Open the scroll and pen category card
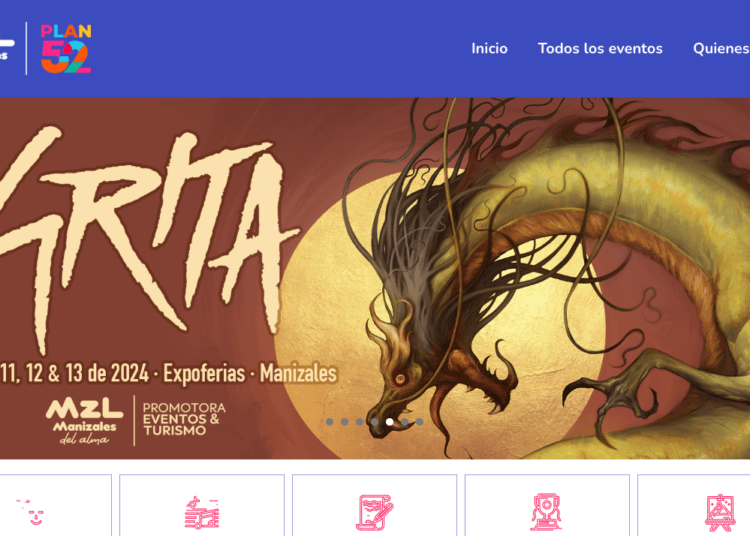750x536 pixels. tap(375, 505)
